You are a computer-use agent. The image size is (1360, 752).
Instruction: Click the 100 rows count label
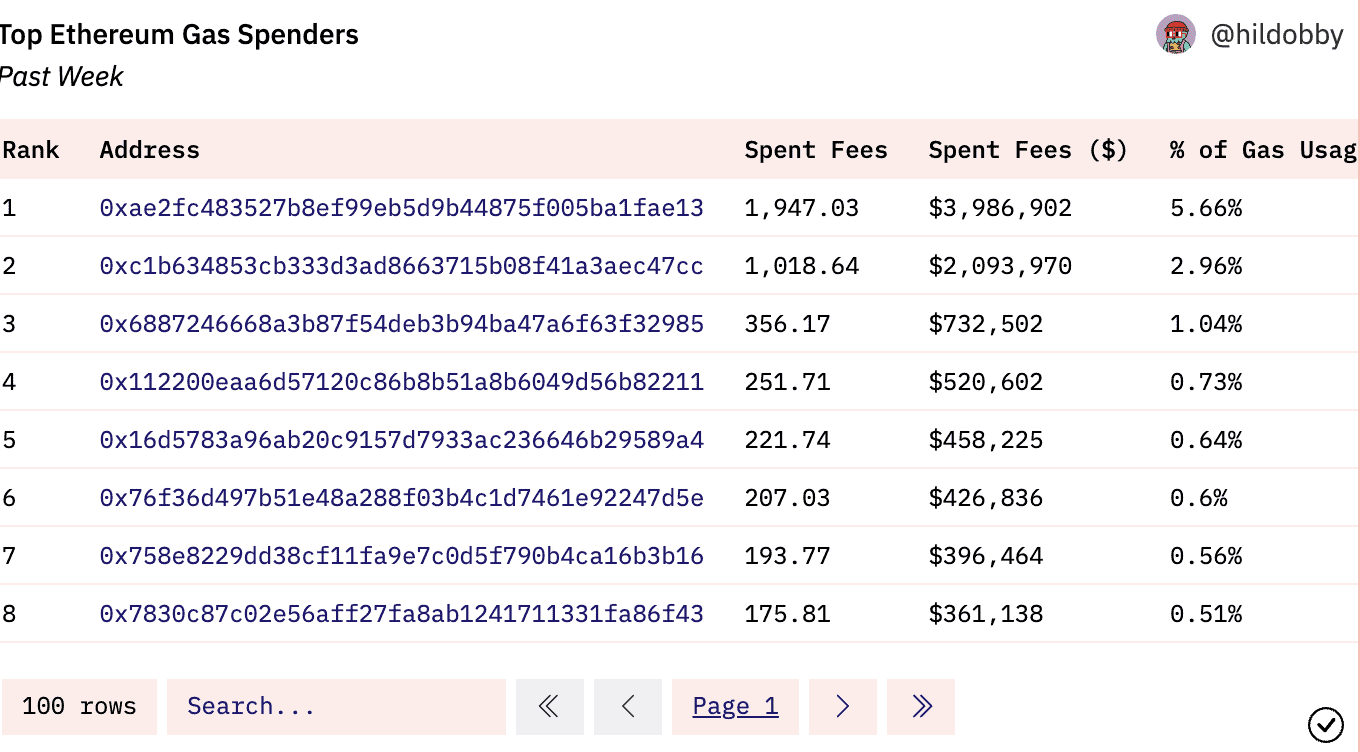(x=79, y=707)
